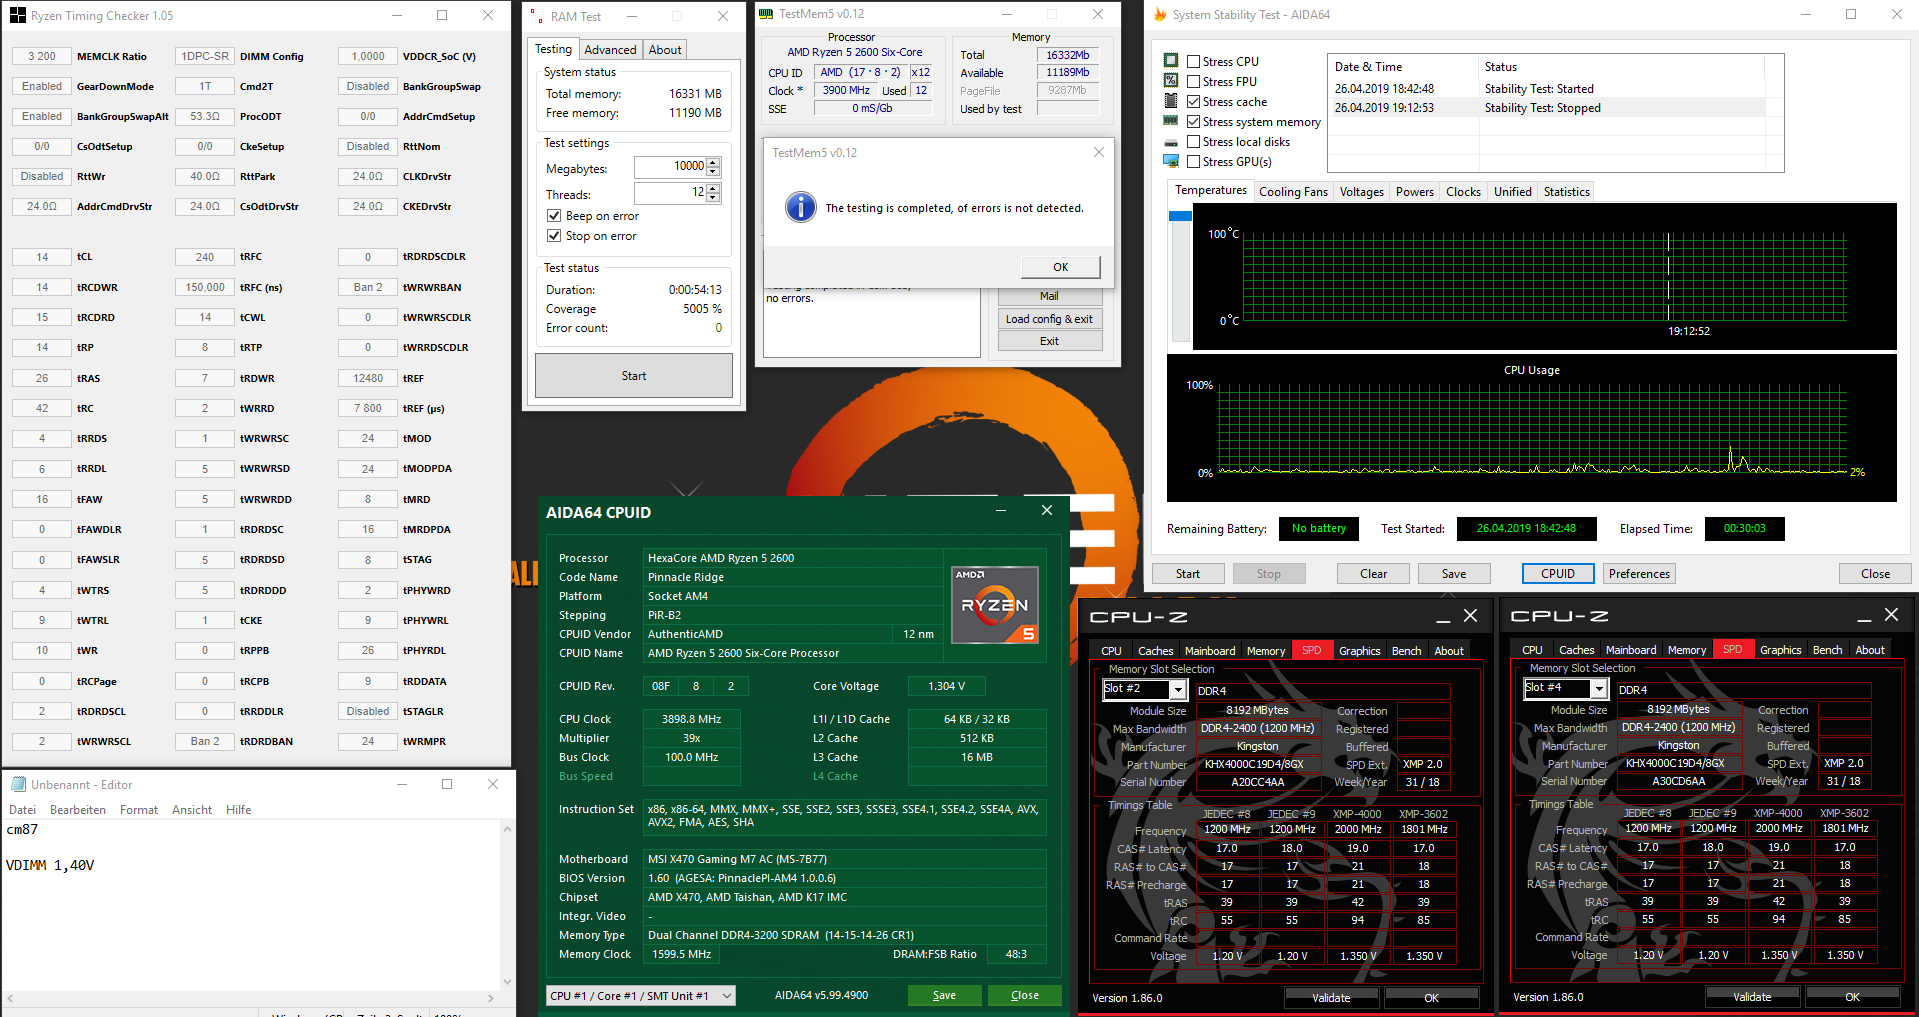Image resolution: width=1919 pixels, height=1017 pixels.
Task: Open the Bearbeiten menu in Editor
Action: [78, 810]
